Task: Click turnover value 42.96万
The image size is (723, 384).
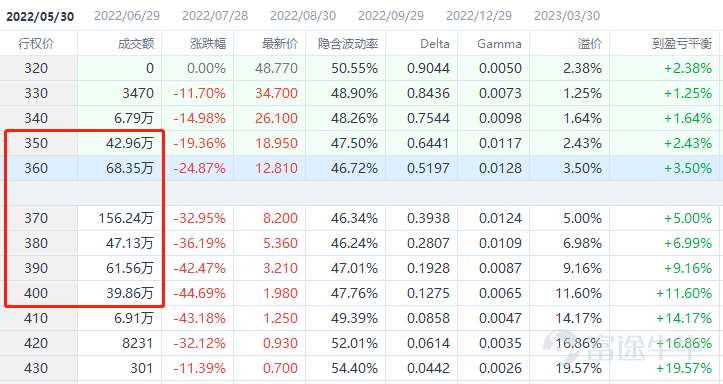Action: [x=130, y=143]
